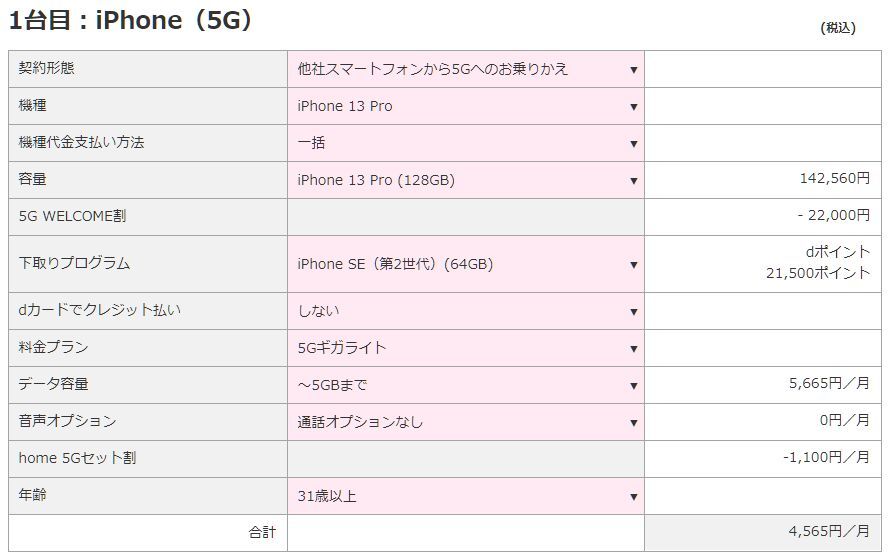
Task: Expand the 容量 storage capacity dropdown
Action: [466, 180]
